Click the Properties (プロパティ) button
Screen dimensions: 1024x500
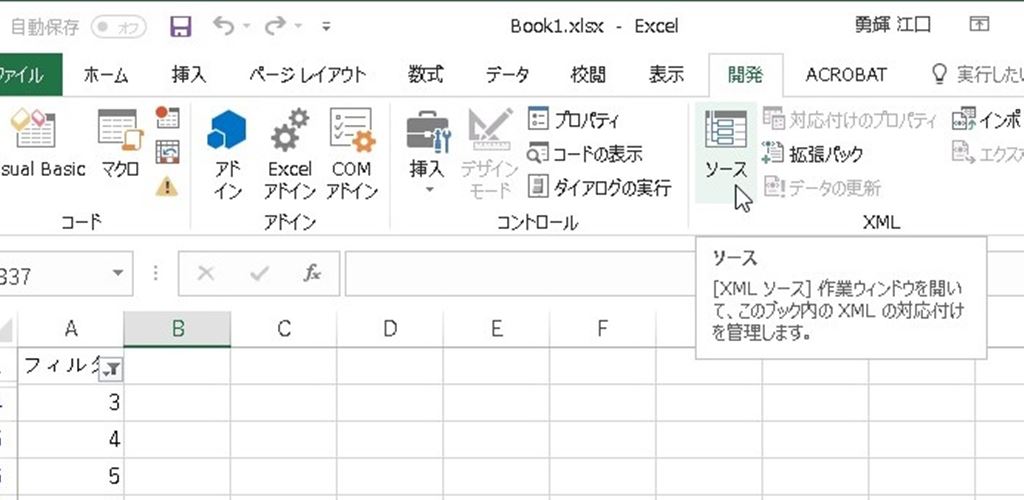[x=575, y=121]
